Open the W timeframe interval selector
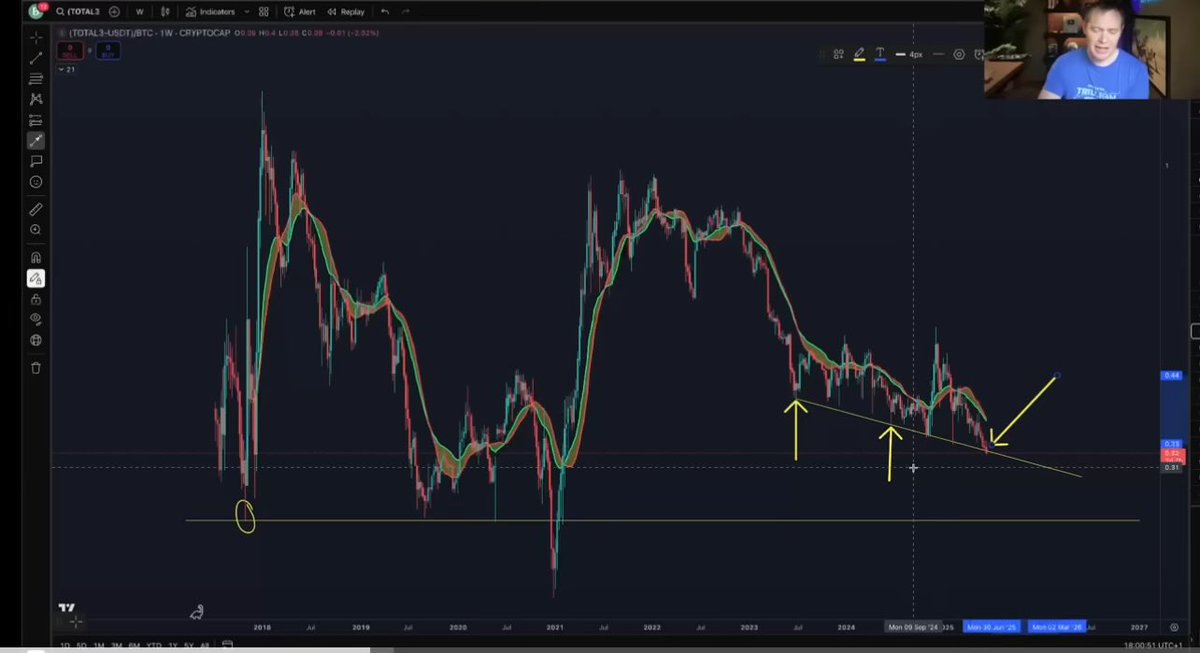 pyautogui.click(x=139, y=12)
